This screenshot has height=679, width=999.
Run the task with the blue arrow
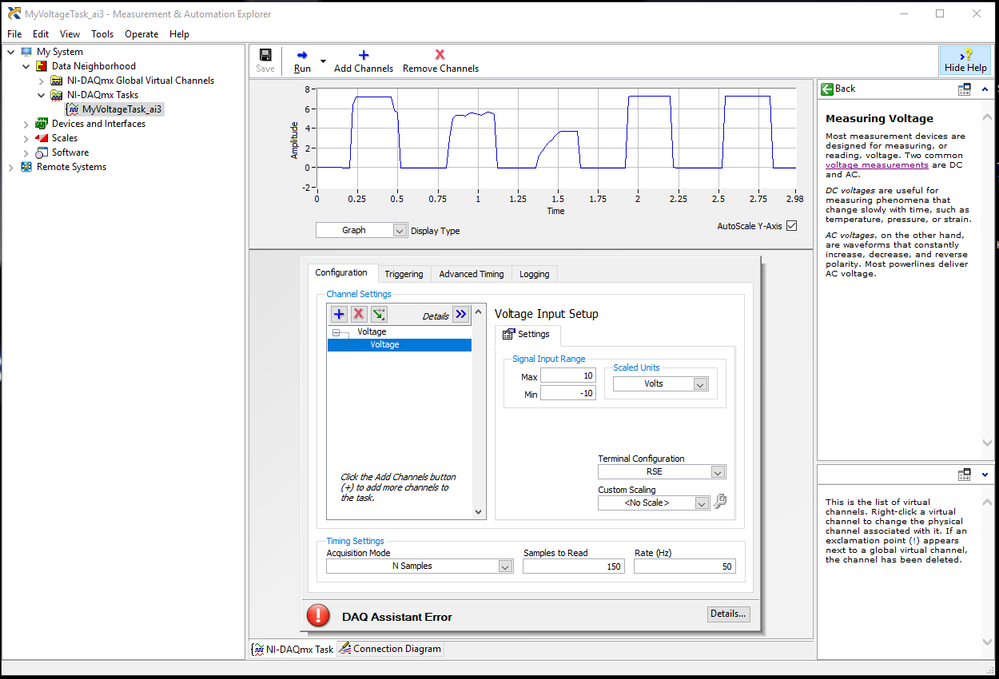pyautogui.click(x=302, y=55)
